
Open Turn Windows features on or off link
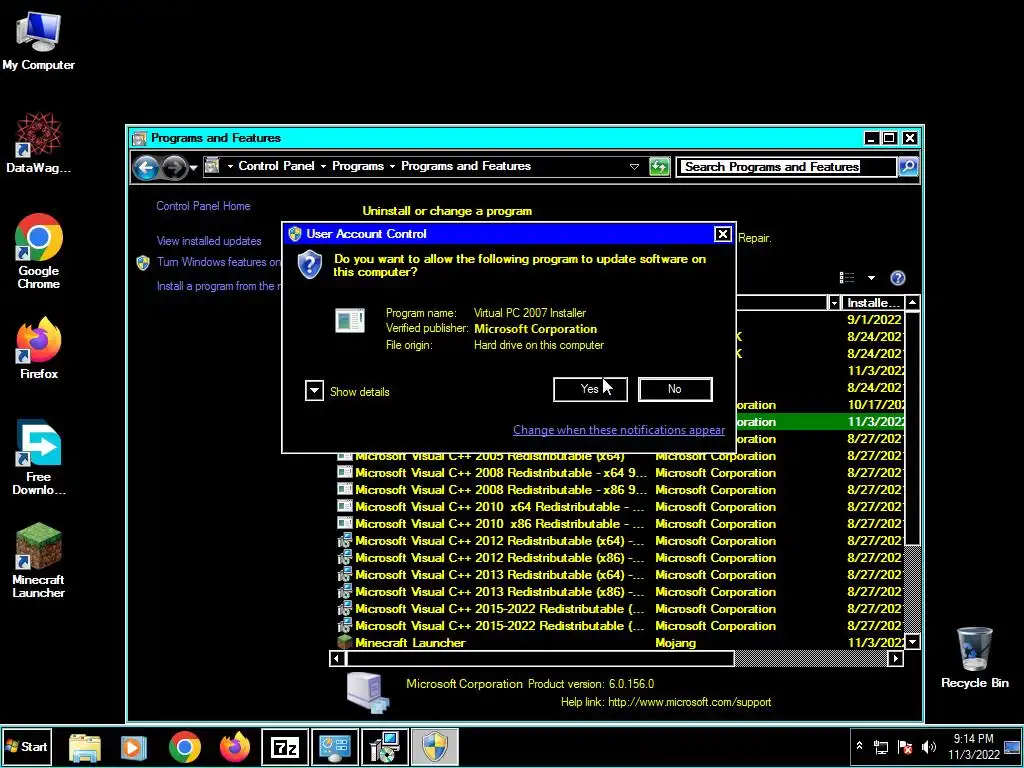pyautogui.click(x=219, y=262)
